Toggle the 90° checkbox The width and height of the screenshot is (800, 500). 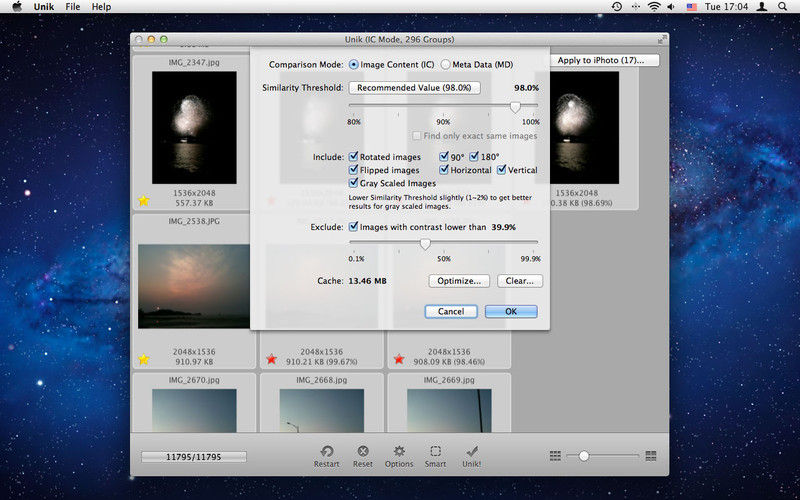coord(444,157)
